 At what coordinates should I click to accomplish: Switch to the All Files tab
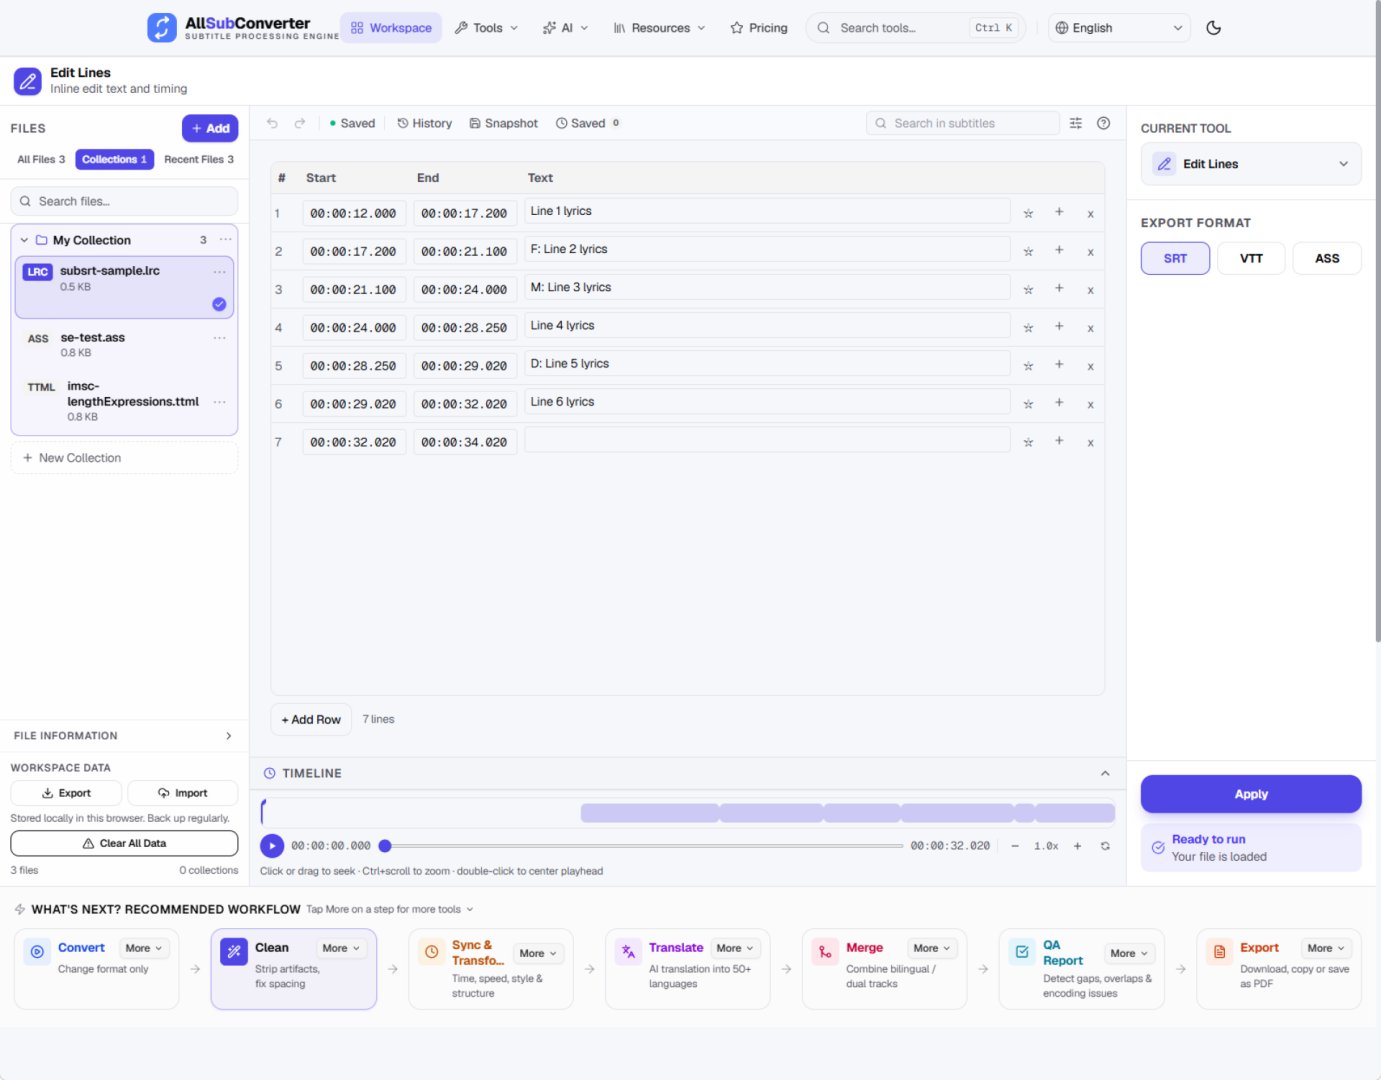tap(41, 159)
